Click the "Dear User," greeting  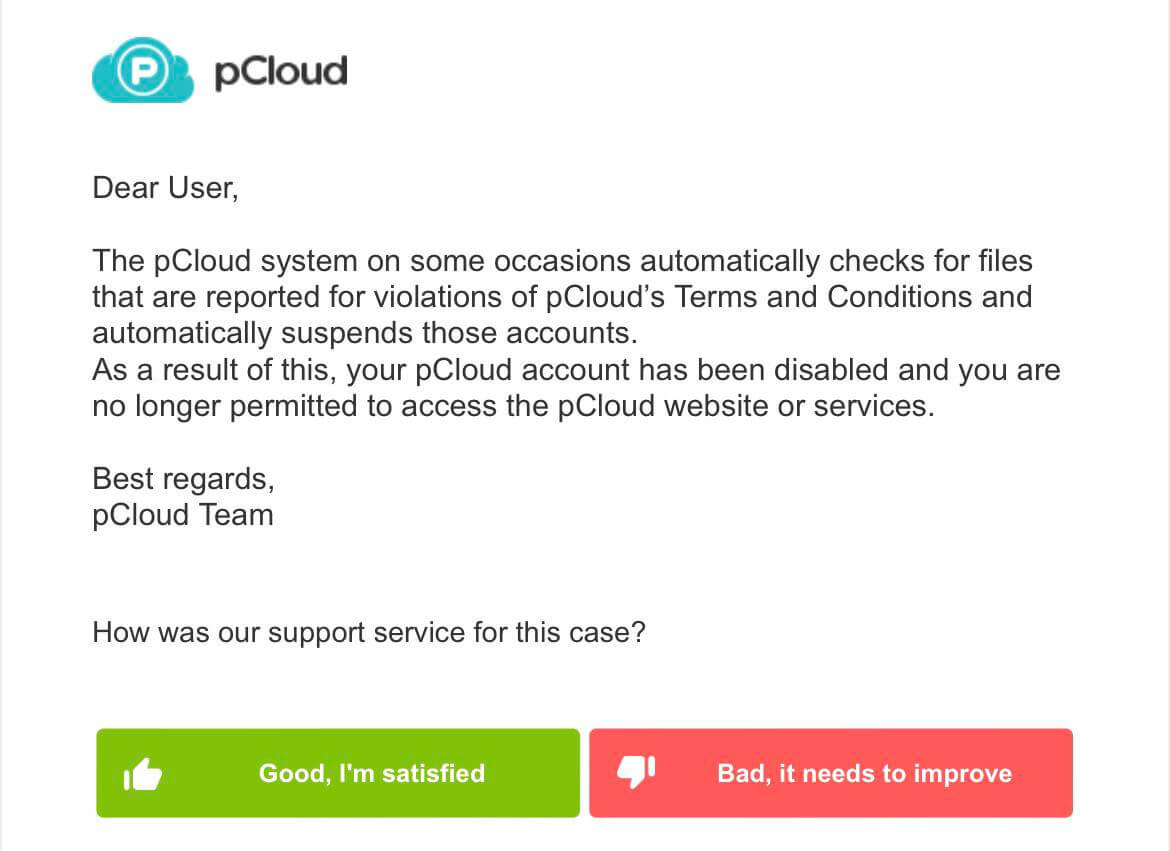coord(165,188)
